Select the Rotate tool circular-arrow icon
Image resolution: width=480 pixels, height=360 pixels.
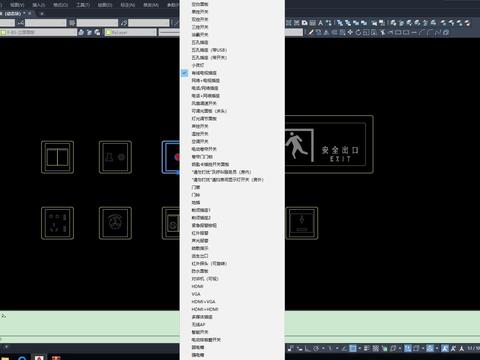[358, 32]
